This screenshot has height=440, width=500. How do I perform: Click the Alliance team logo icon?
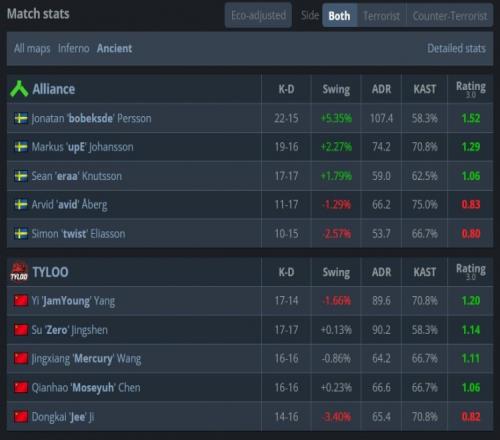coord(19,89)
